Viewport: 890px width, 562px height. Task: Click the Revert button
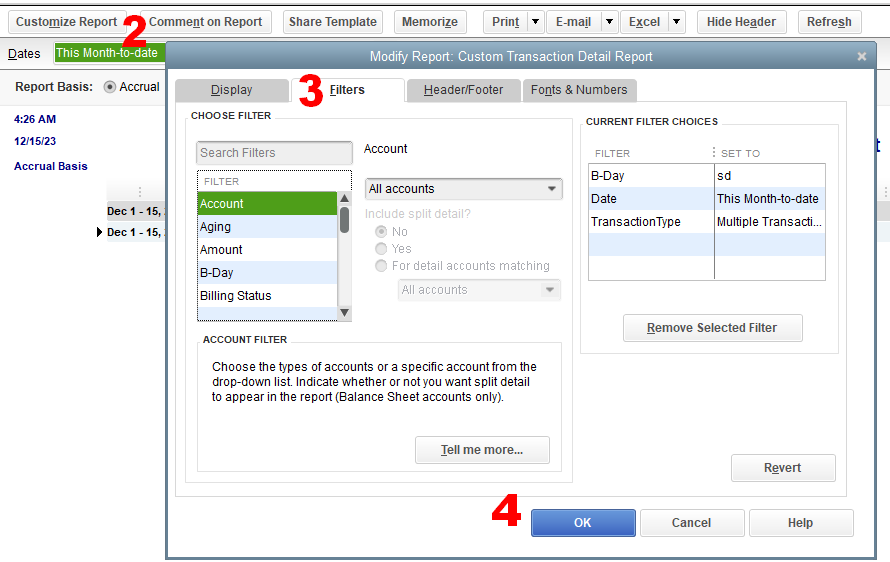click(x=783, y=468)
